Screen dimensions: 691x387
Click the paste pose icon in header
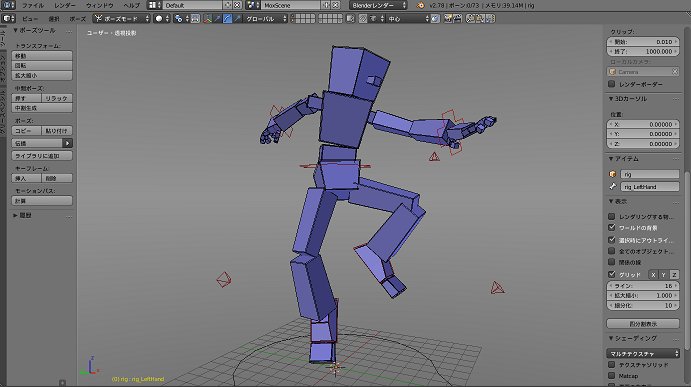click(480, 19)
